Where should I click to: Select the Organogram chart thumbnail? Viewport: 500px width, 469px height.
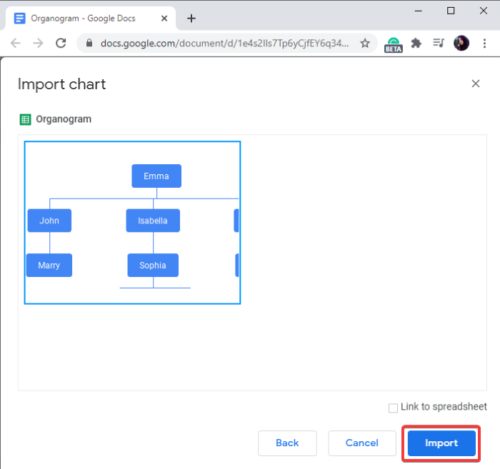(132, 222)
